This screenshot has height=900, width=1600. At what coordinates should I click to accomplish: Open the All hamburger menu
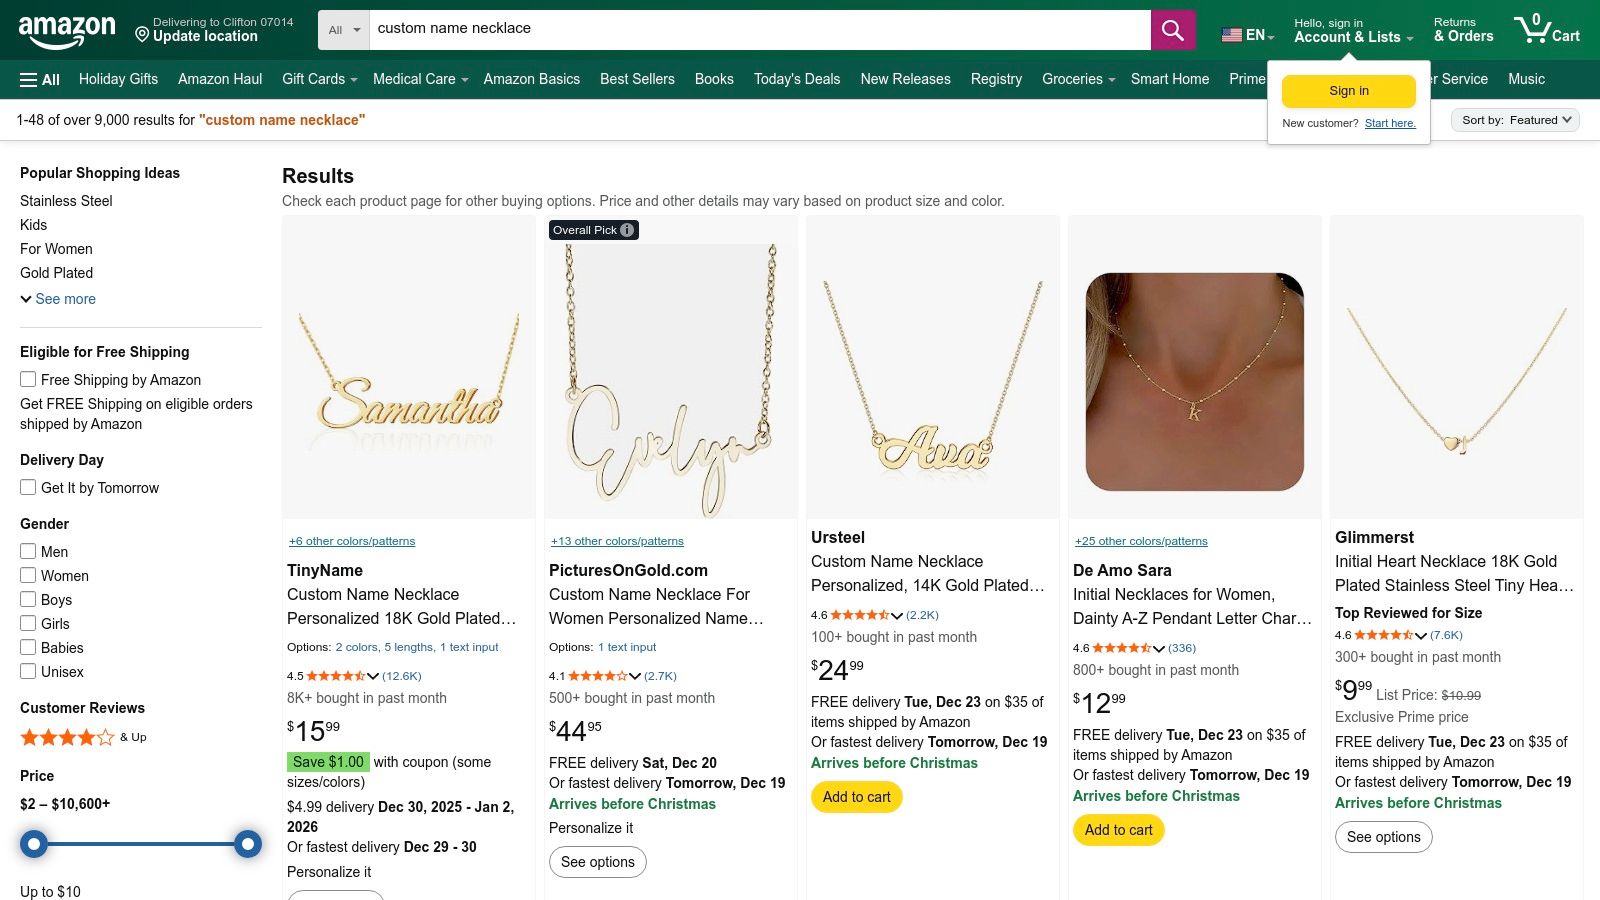[38, 79]
